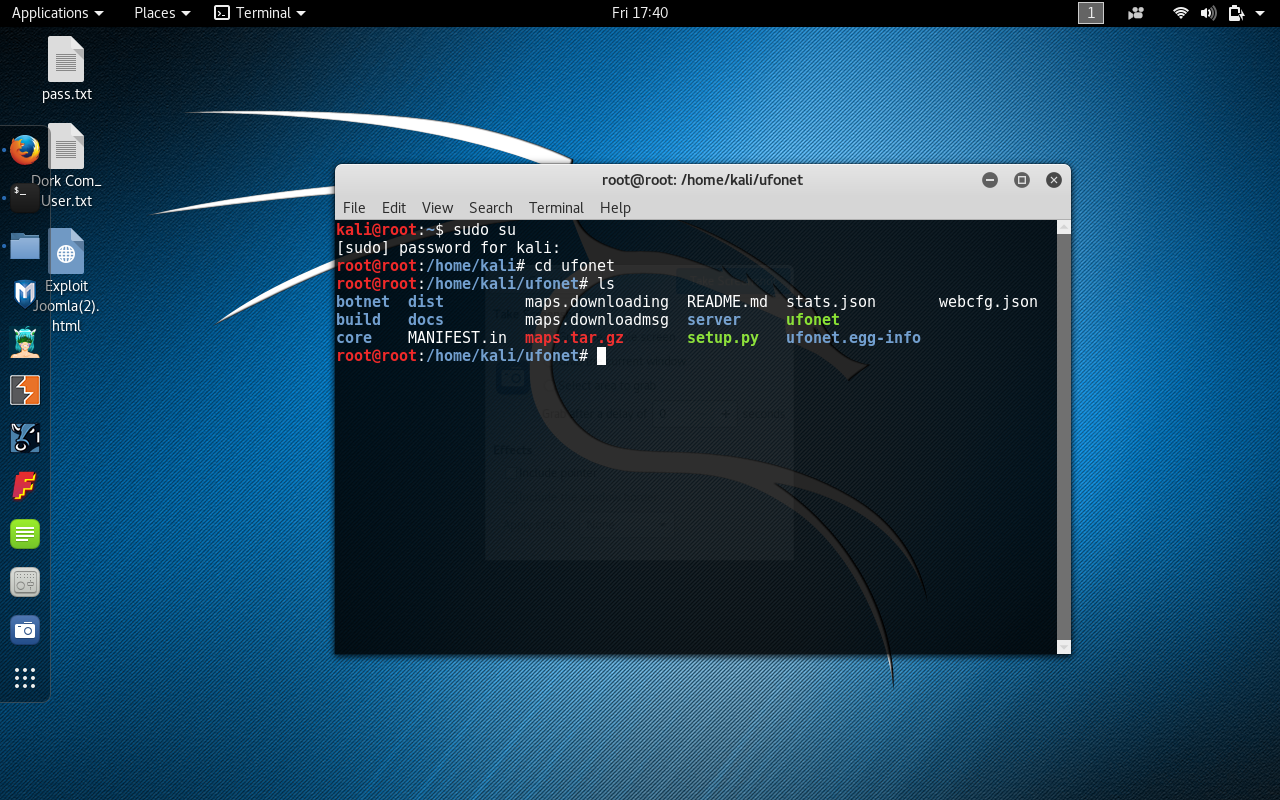1280x800 pixels.
Task: Click the webcfg.json file name
Action: pyautogui.click(x=988, y=302)
